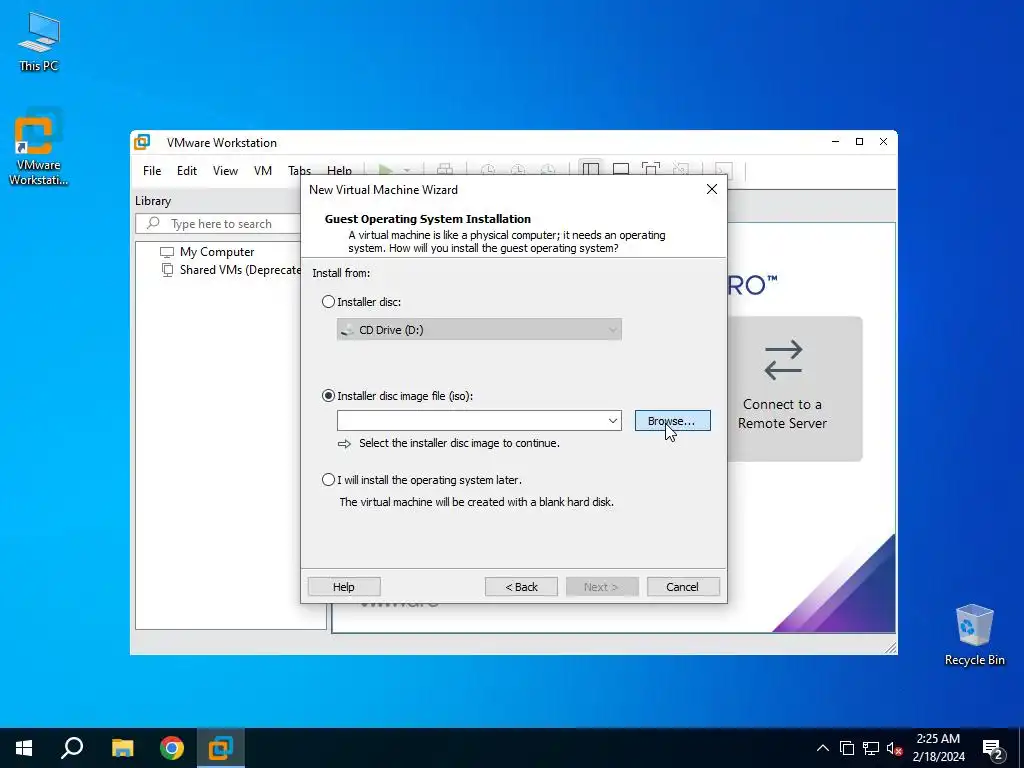Expand the ISO image path dropdown arrow
The width and height of the screenshot is (1024, 768).
[613, 421]
